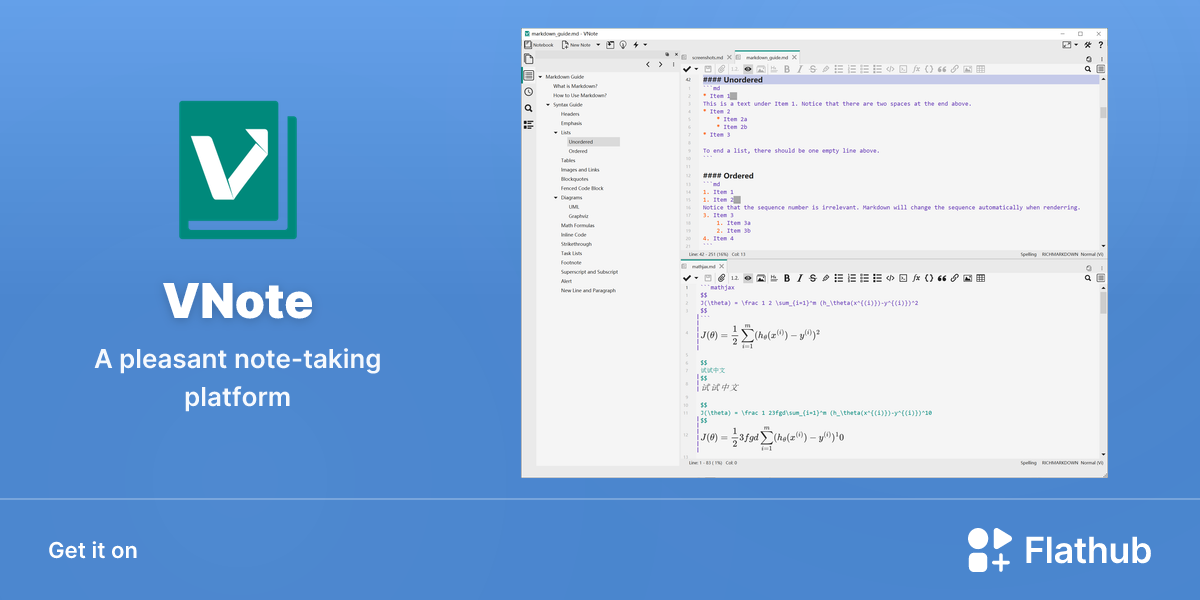
Task: Select the Ordered outline entry
Action: (578, 151)
